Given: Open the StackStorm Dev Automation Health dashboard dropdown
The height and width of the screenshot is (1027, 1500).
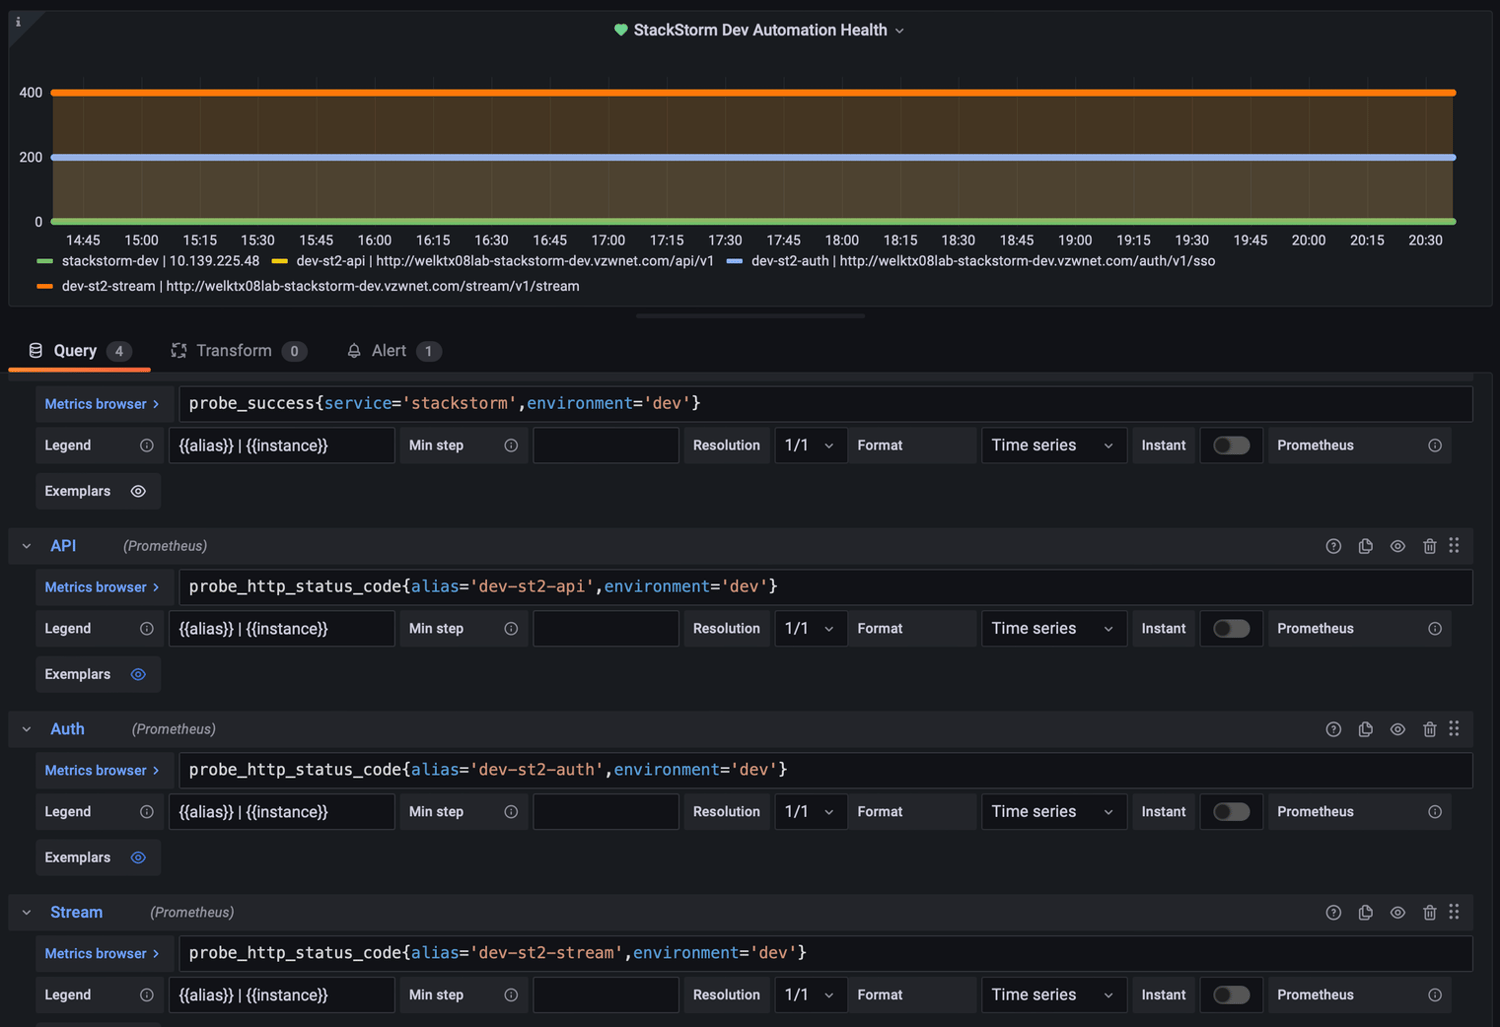Looking at the screenshot, I should coord(899,30).
